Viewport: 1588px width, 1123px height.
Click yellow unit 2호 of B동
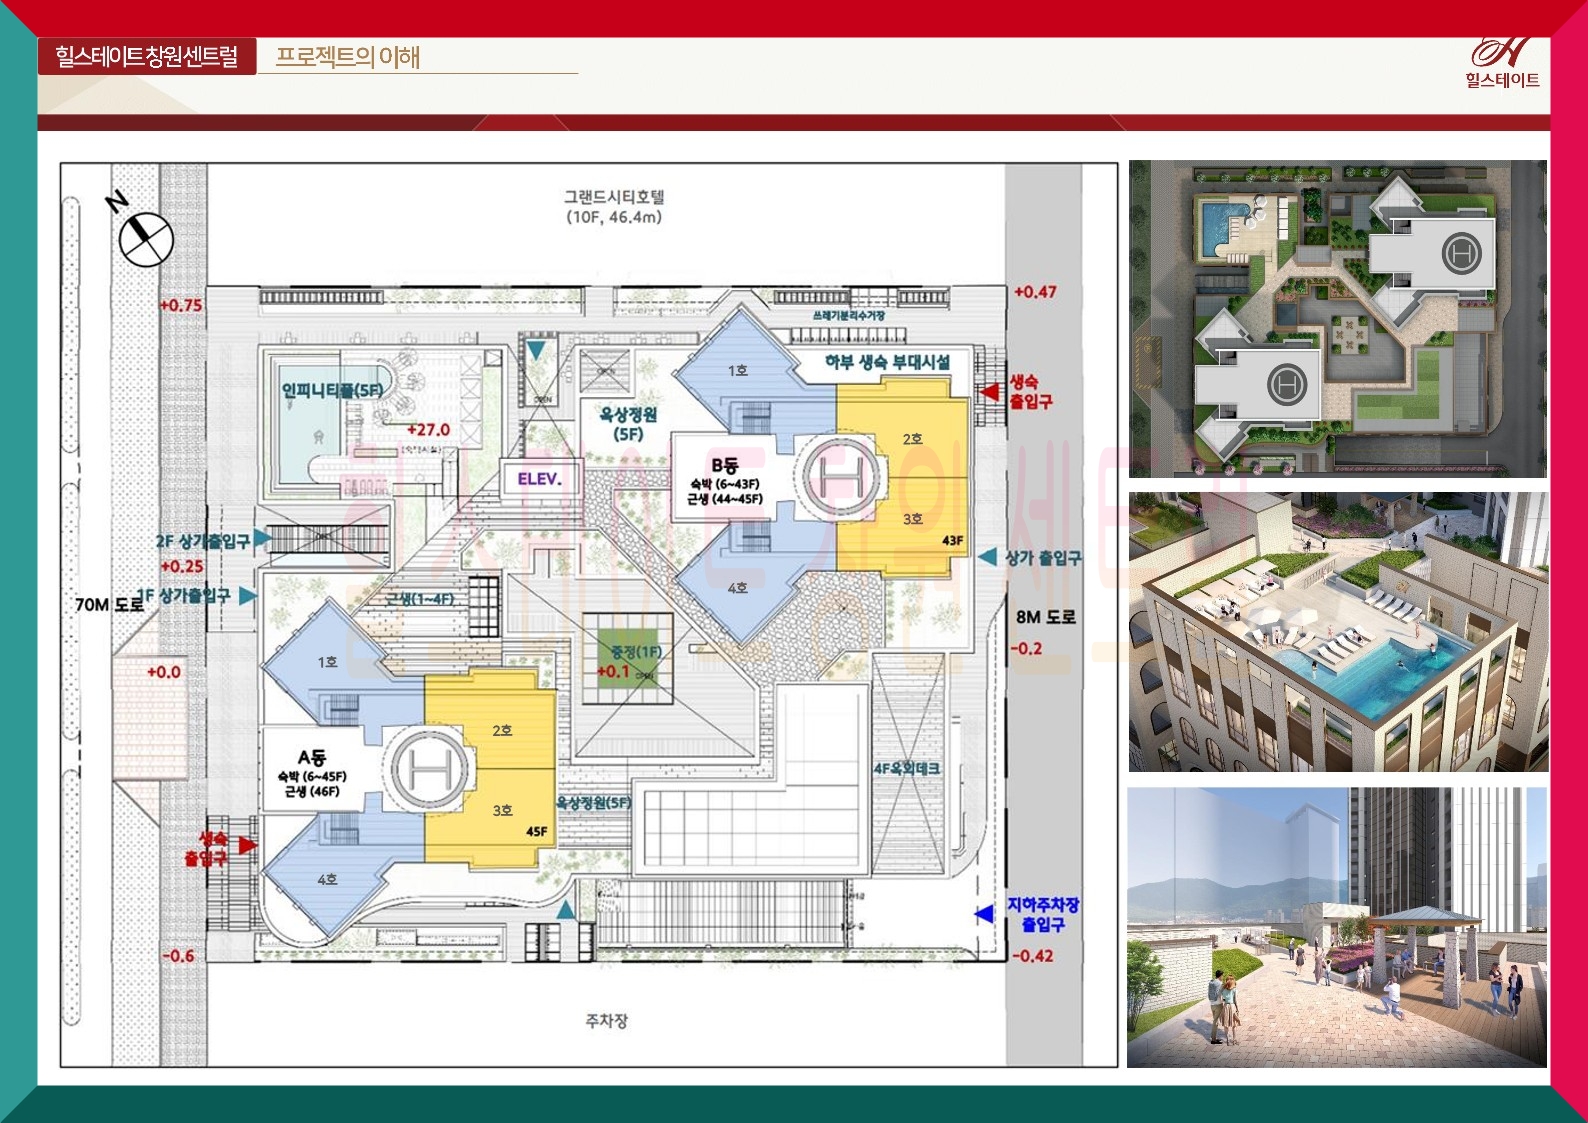[x=912, y=438]
